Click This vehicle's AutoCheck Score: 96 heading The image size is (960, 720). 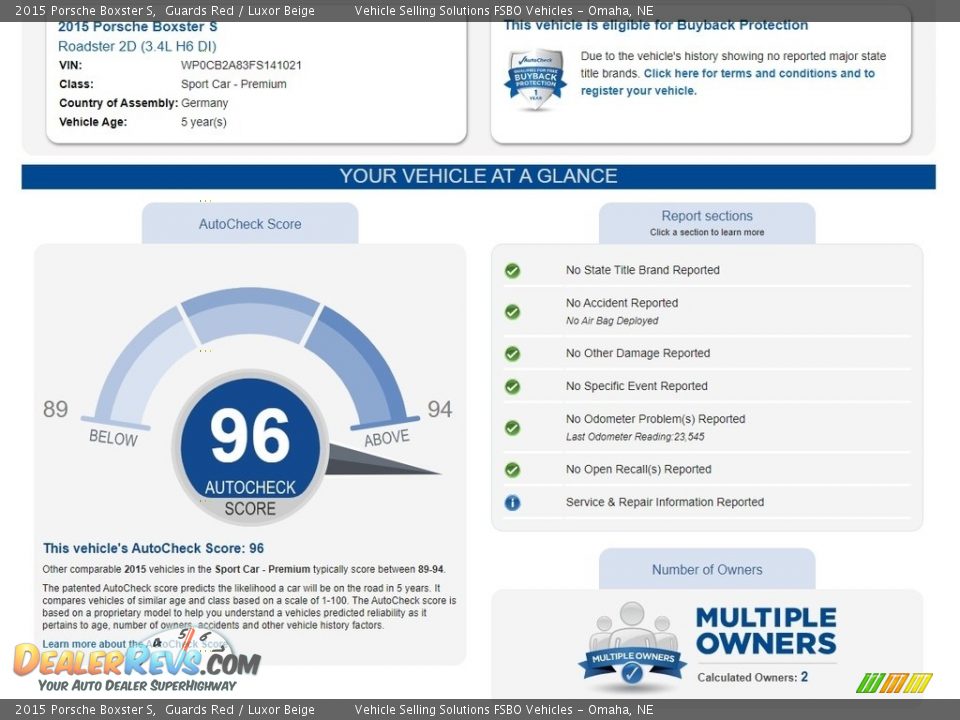click(x=153, y=549)
